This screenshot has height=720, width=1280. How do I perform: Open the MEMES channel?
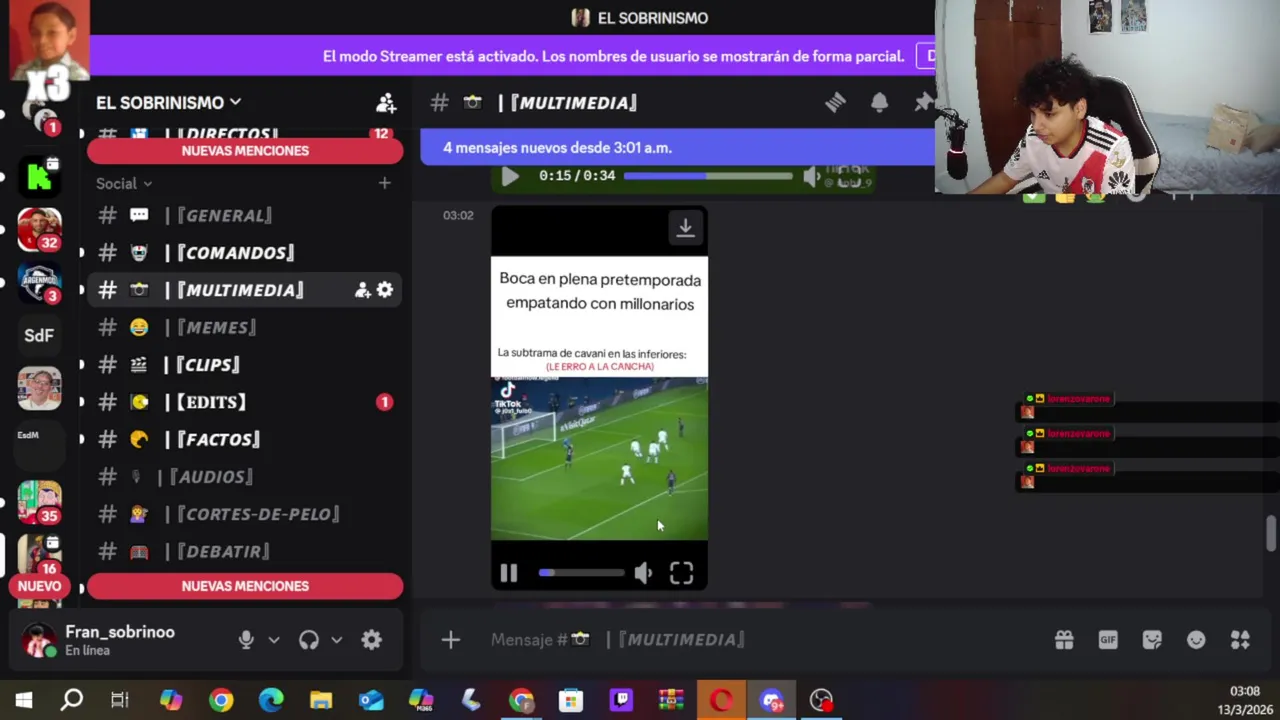click(x=245, y=327)
